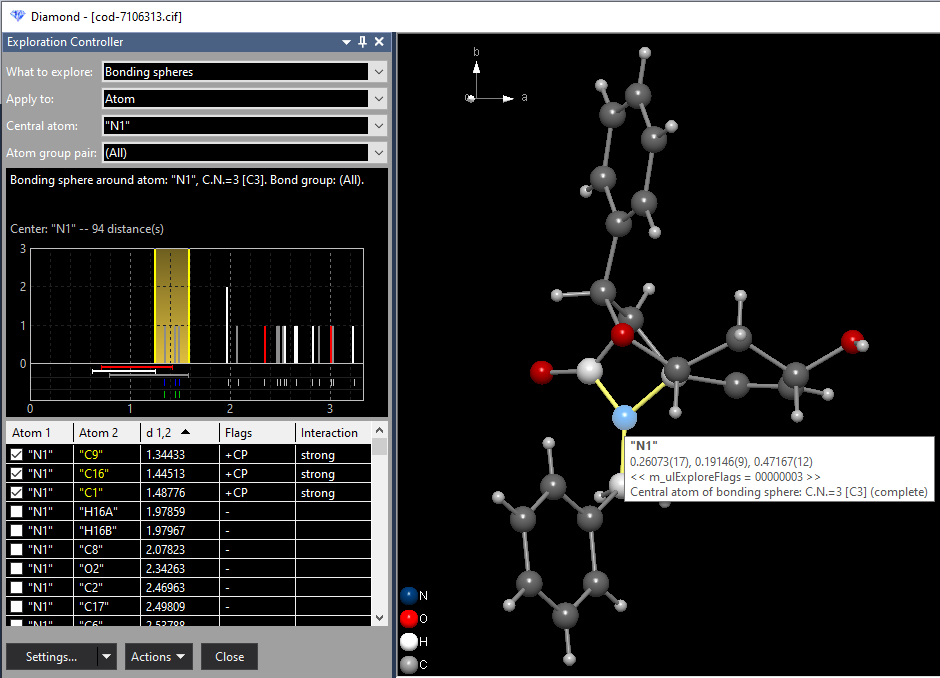
Task: Uncheck the N1 to C9 bond checkbox
Action: tap(14, 454)
